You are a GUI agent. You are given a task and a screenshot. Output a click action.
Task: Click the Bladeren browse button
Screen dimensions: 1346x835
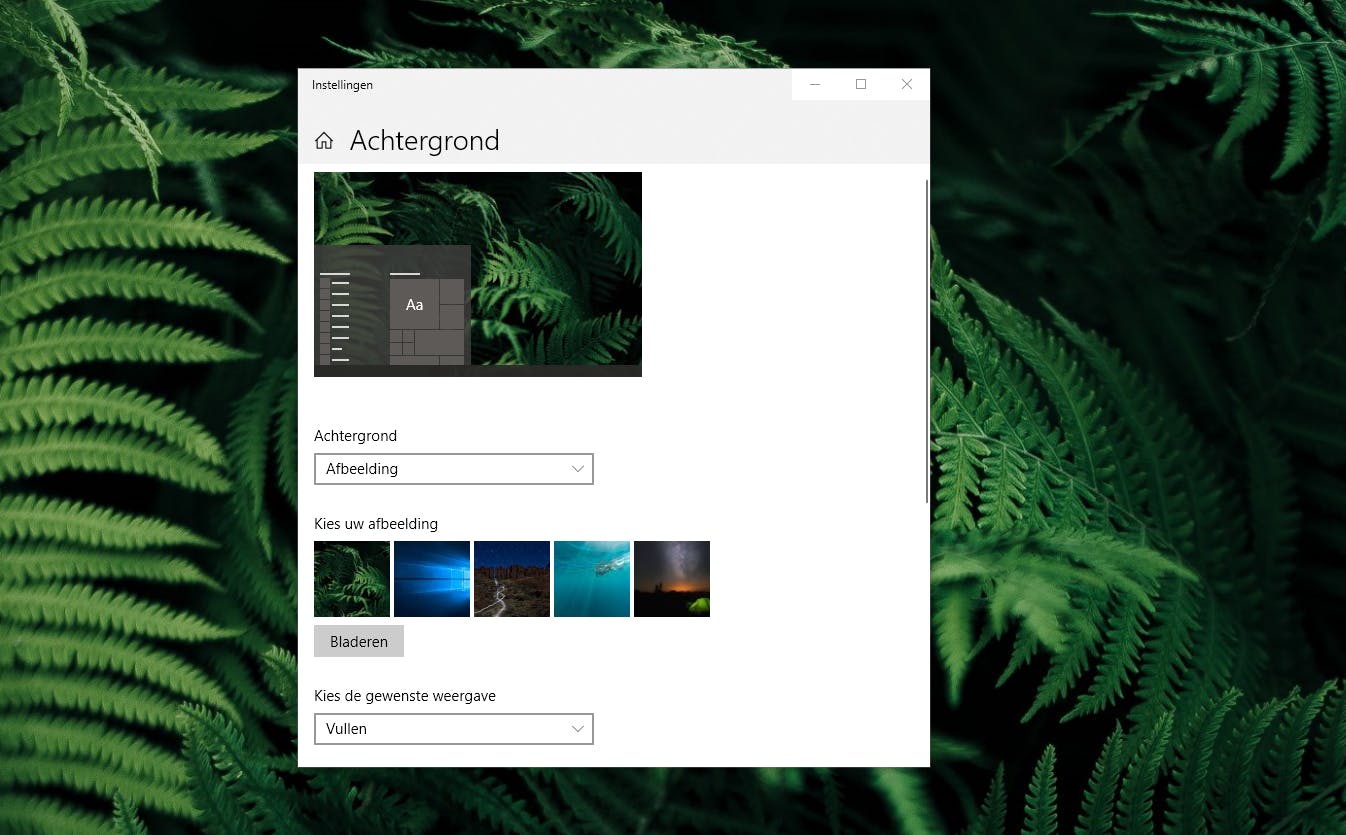point(359,641)
